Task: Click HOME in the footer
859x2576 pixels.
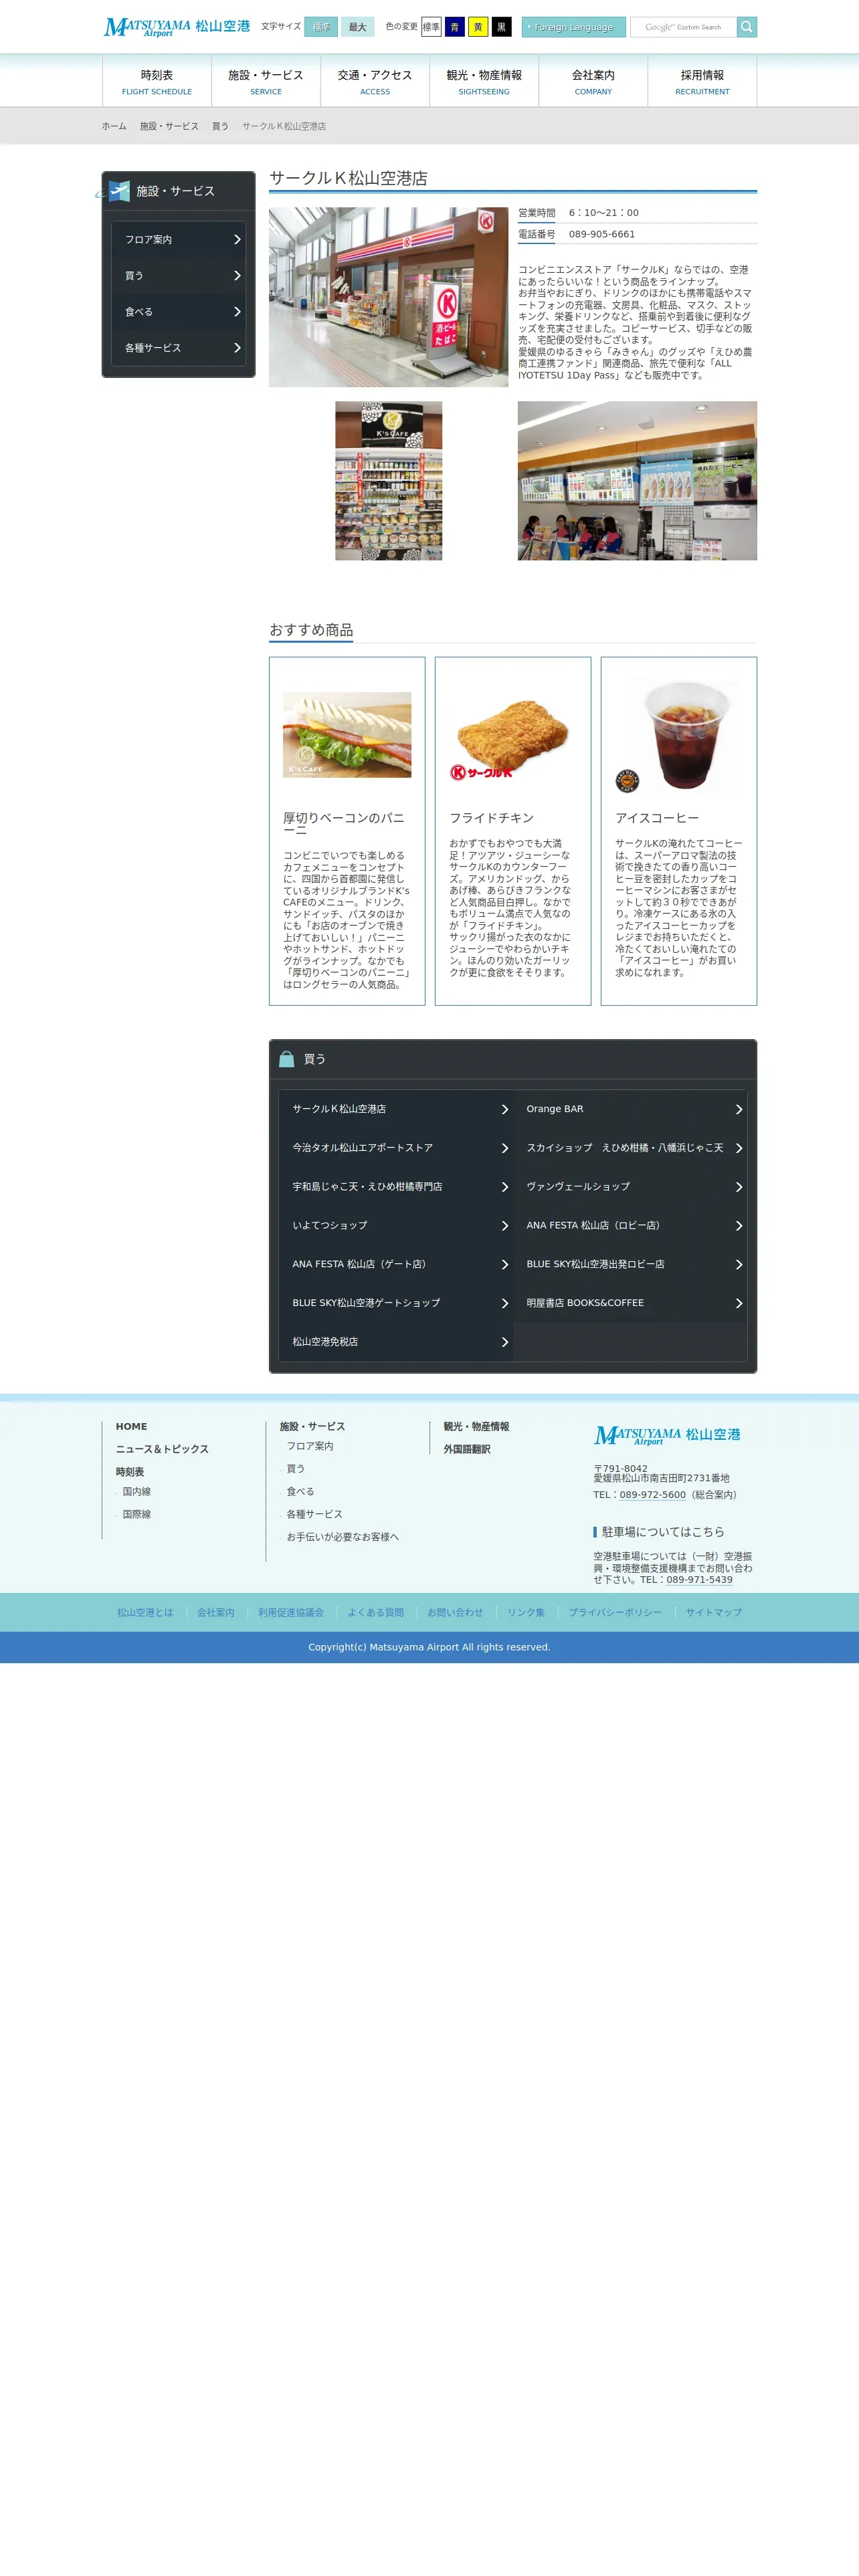Action: click(131, 1427)
